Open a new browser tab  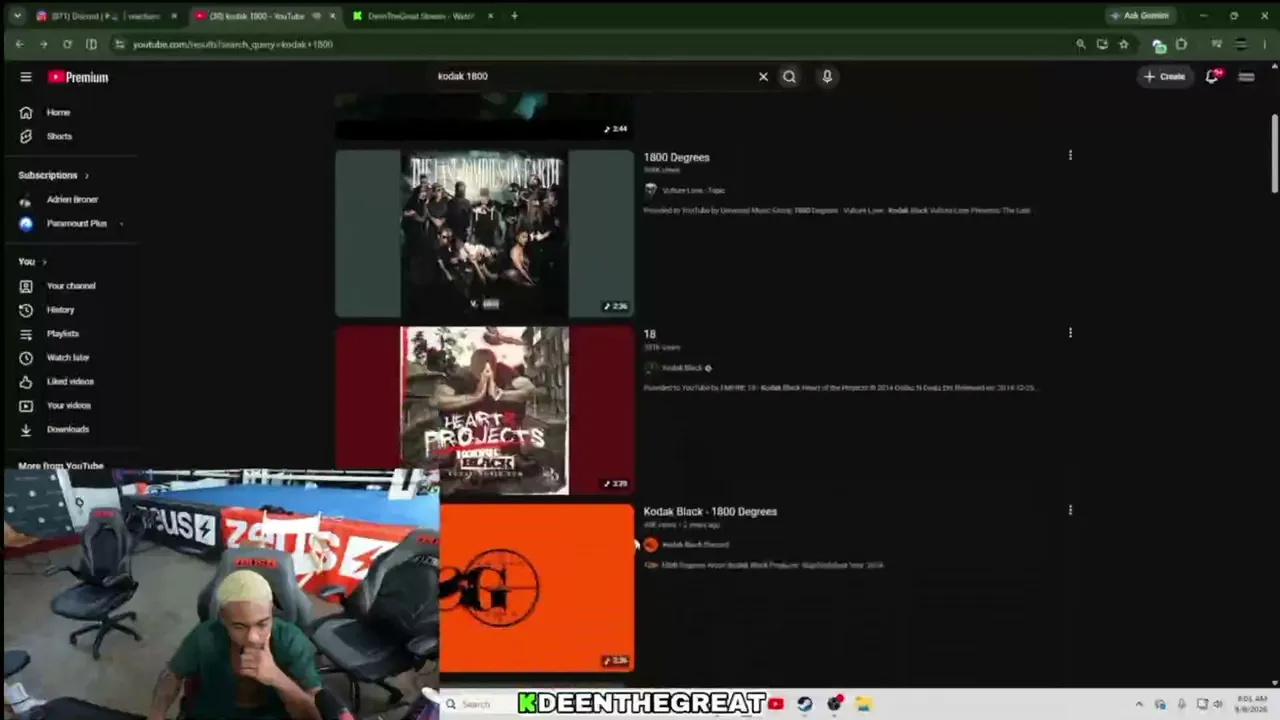[x=514, y=16]
